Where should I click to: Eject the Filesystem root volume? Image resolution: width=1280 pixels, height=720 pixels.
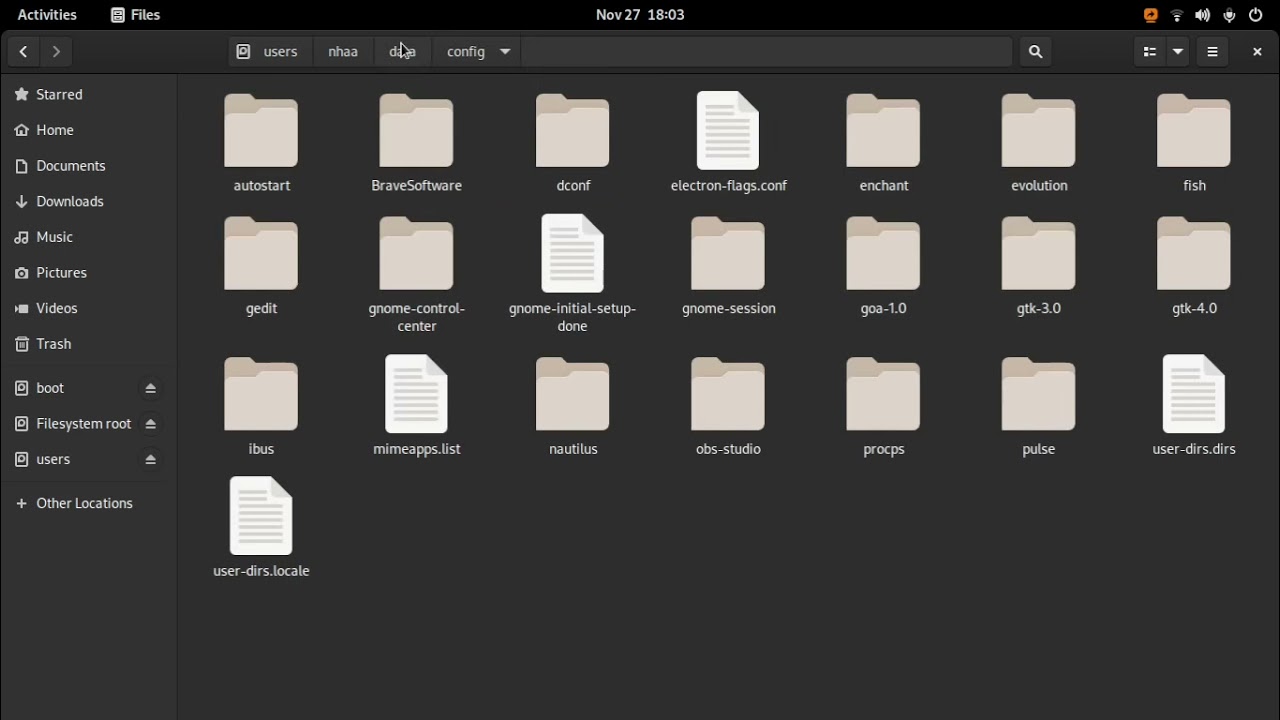(x=151, y=424)
